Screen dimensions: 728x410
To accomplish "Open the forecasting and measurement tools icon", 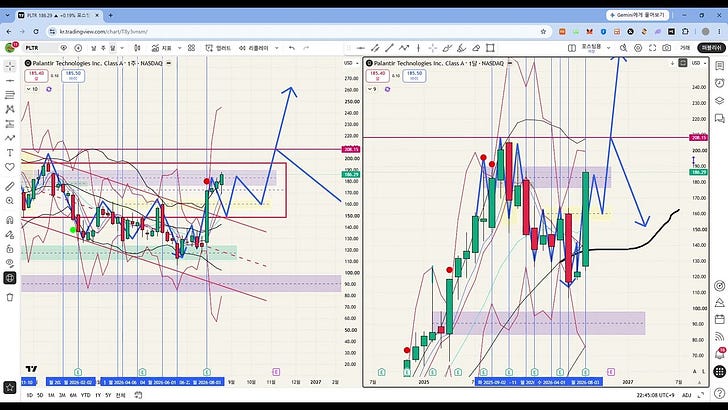I will (x=10, y=124).
